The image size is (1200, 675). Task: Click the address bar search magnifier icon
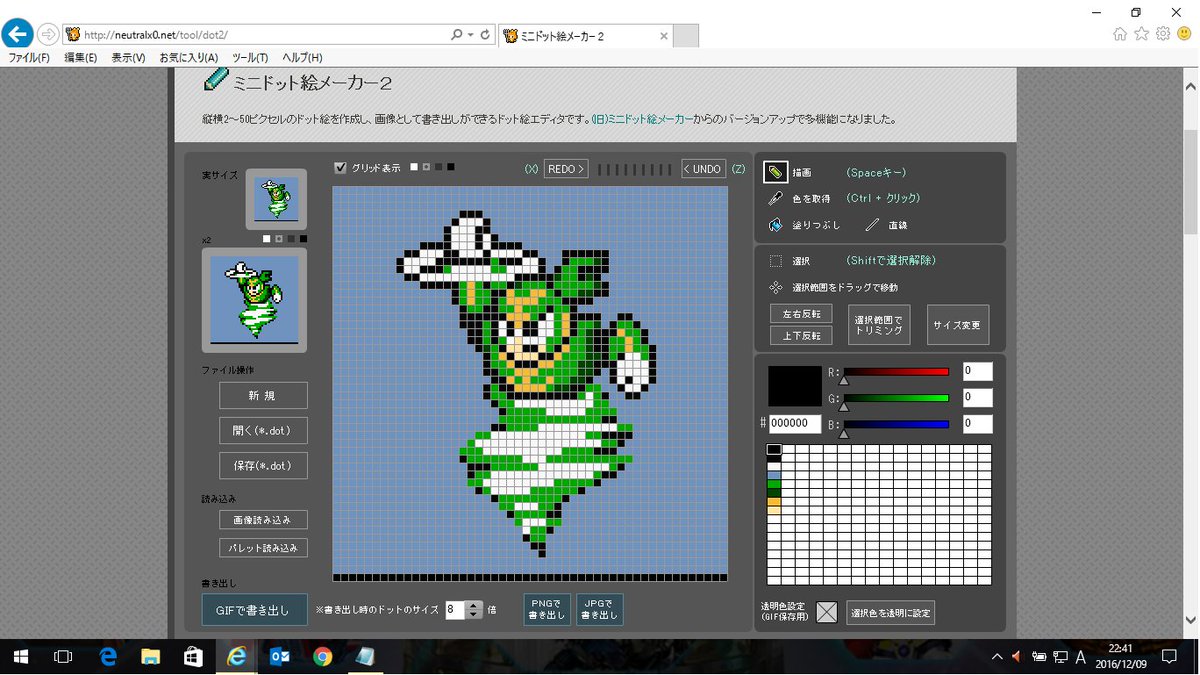[456, 34]
